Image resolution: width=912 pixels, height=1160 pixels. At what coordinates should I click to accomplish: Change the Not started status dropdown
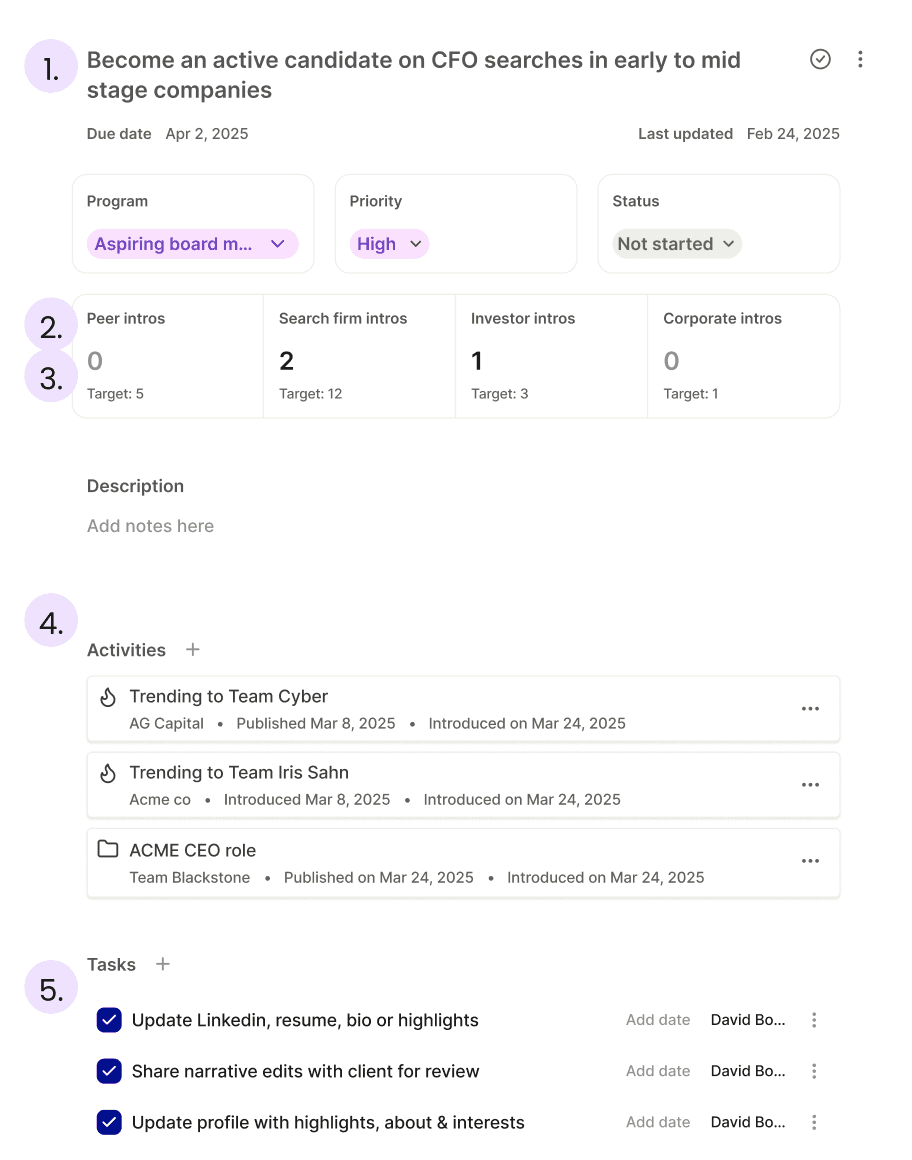677,244
